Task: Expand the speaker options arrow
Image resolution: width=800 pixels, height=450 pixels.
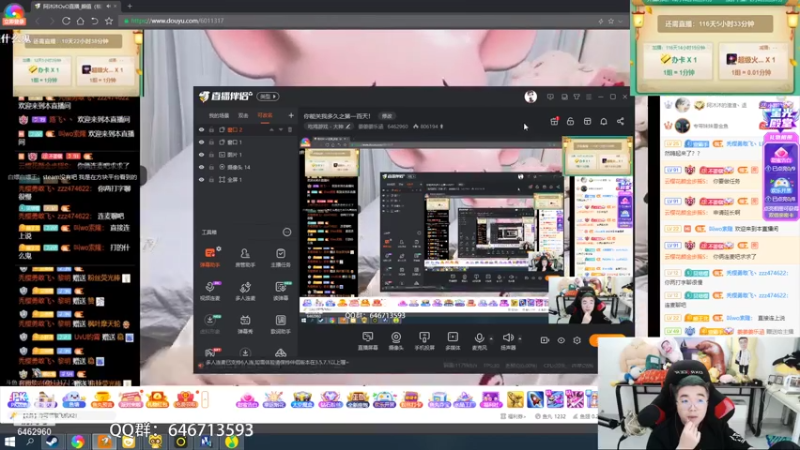Action: pyautogui.click(x=520, y=338)
